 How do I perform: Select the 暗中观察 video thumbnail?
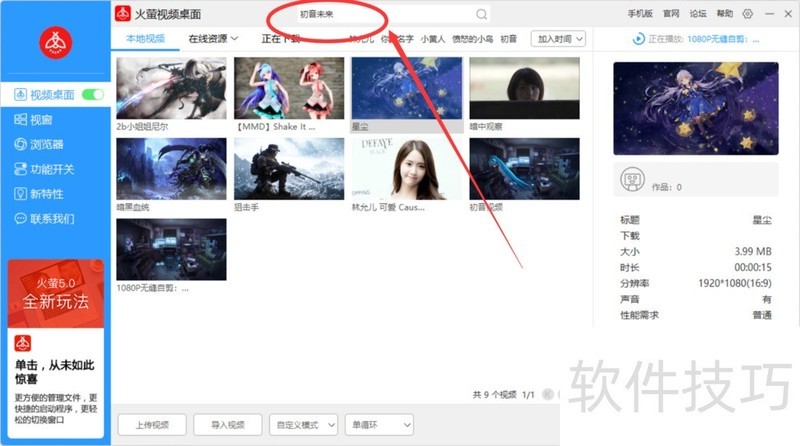(x=524, y=88)
